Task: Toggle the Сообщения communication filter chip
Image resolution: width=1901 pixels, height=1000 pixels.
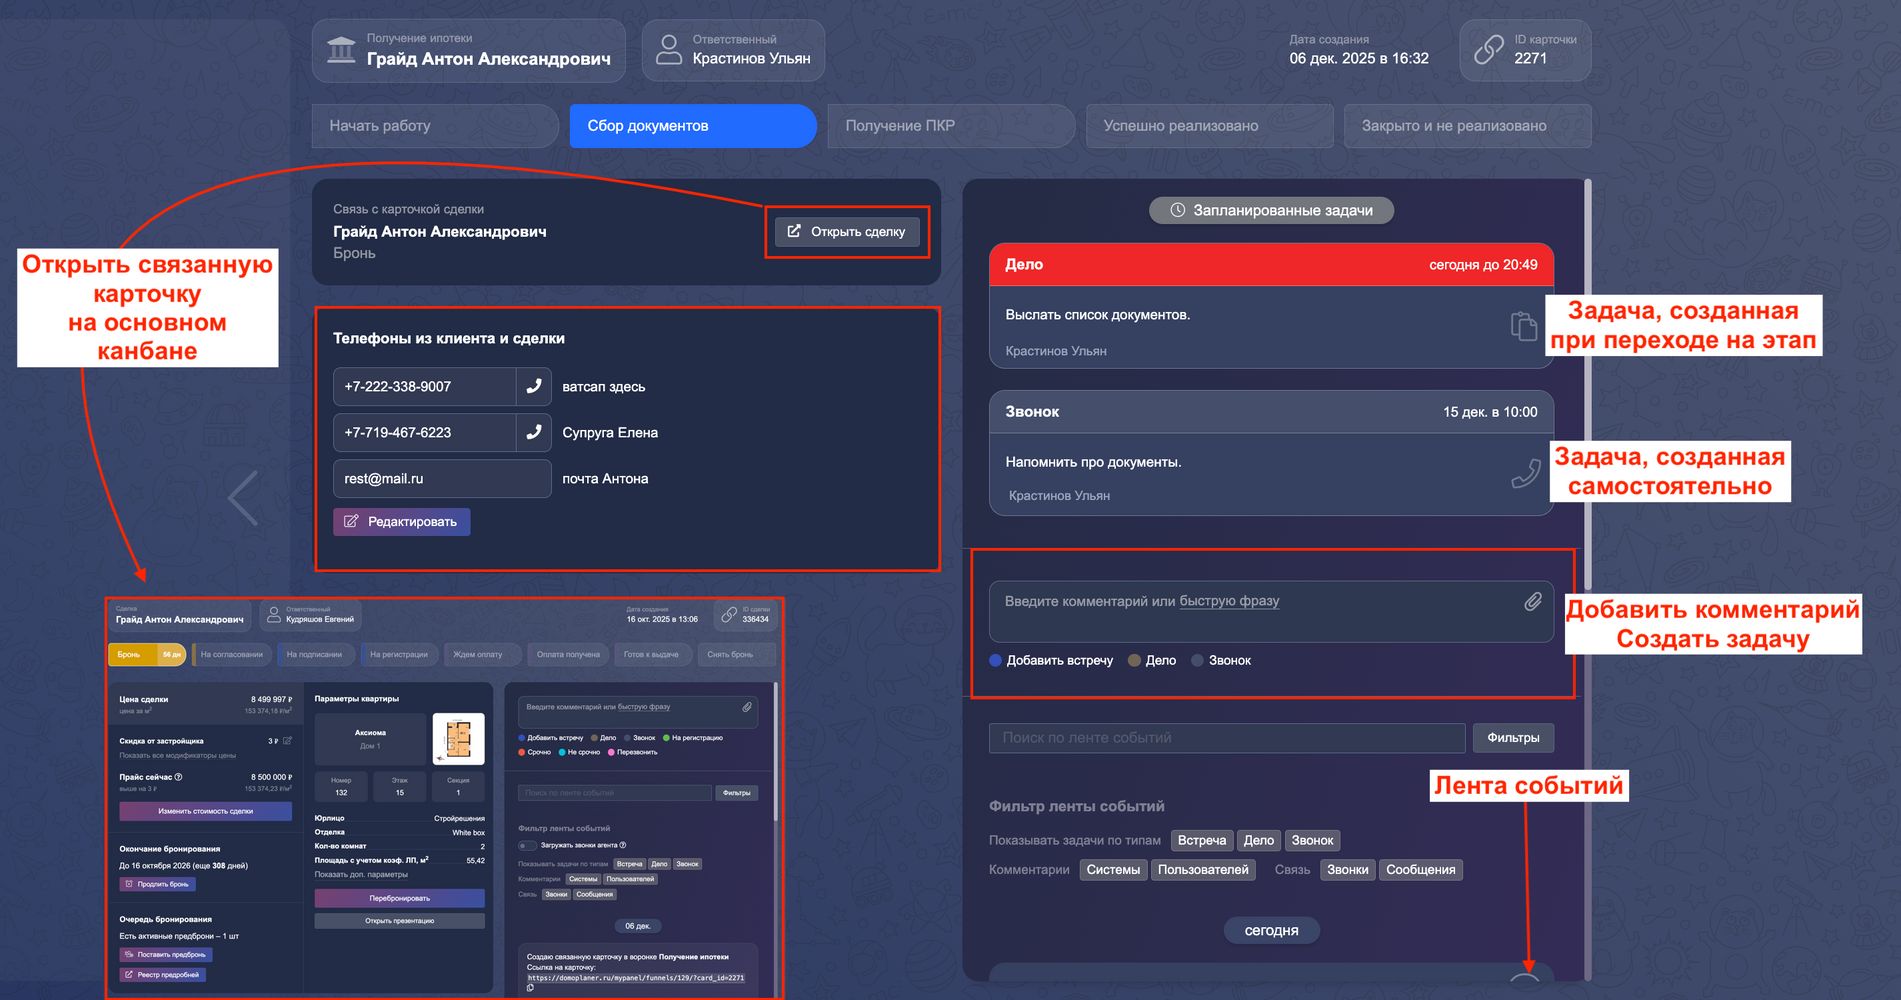Action: (1420, 869)
